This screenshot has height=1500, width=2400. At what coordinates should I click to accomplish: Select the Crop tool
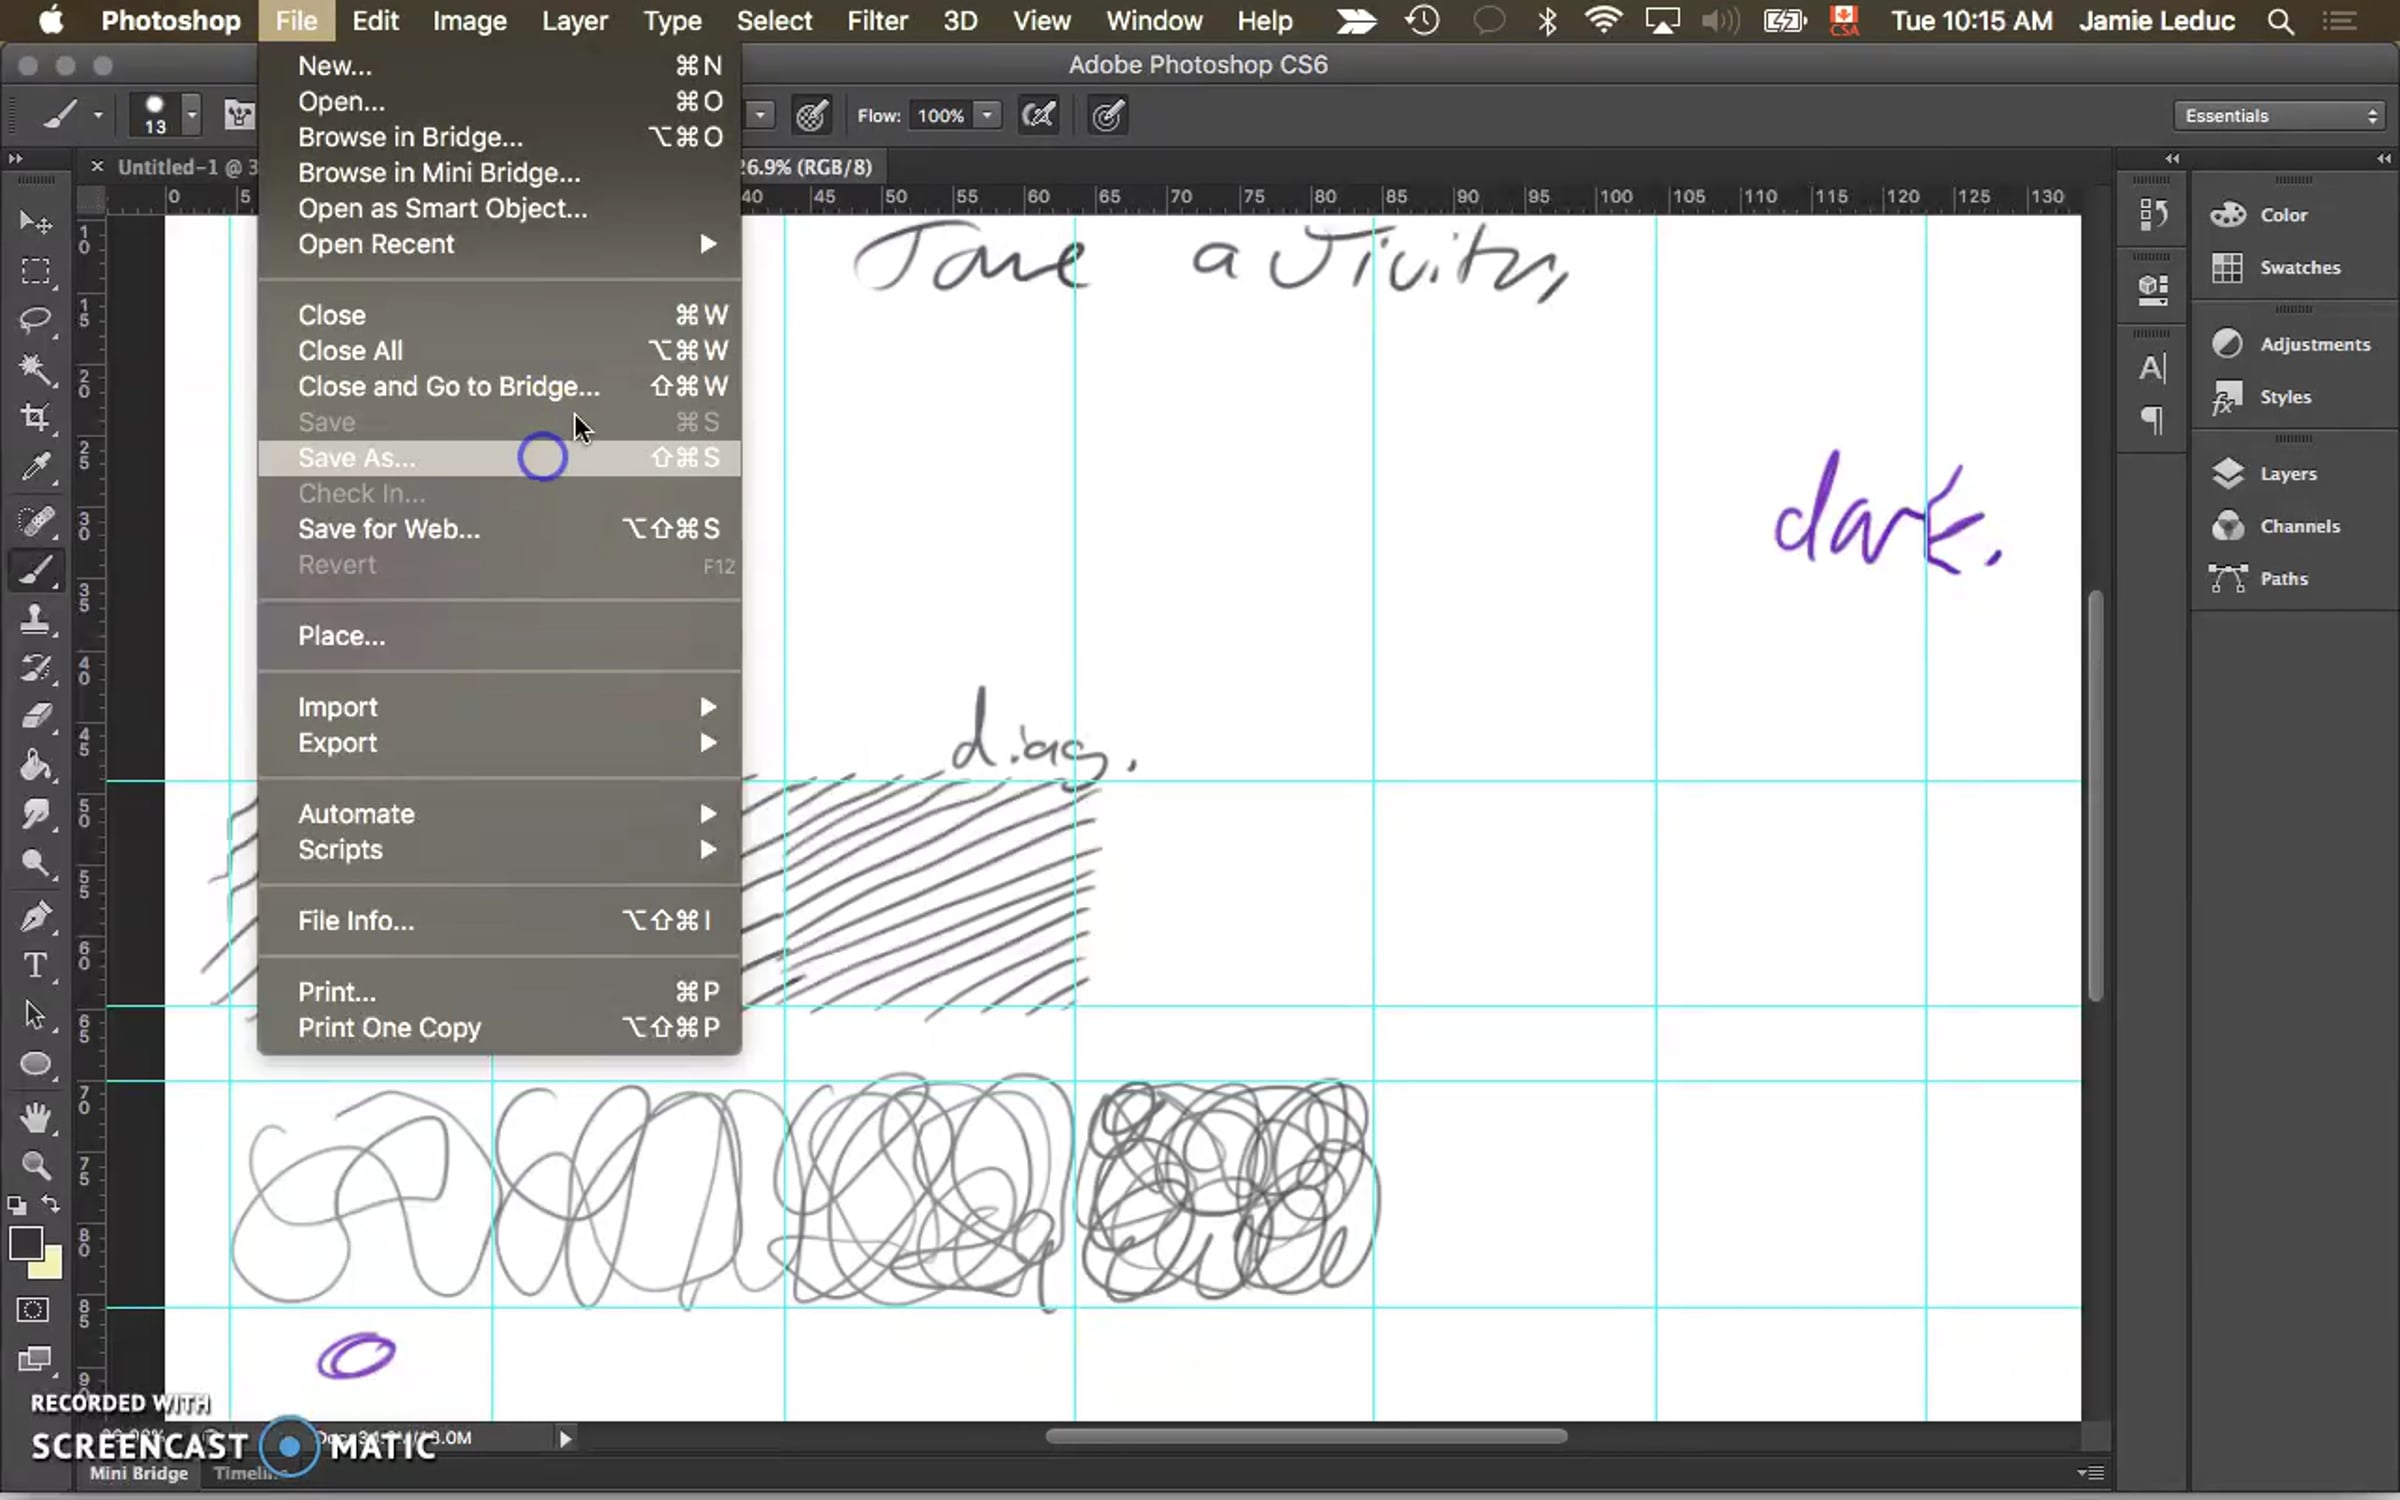click(35, 418)
